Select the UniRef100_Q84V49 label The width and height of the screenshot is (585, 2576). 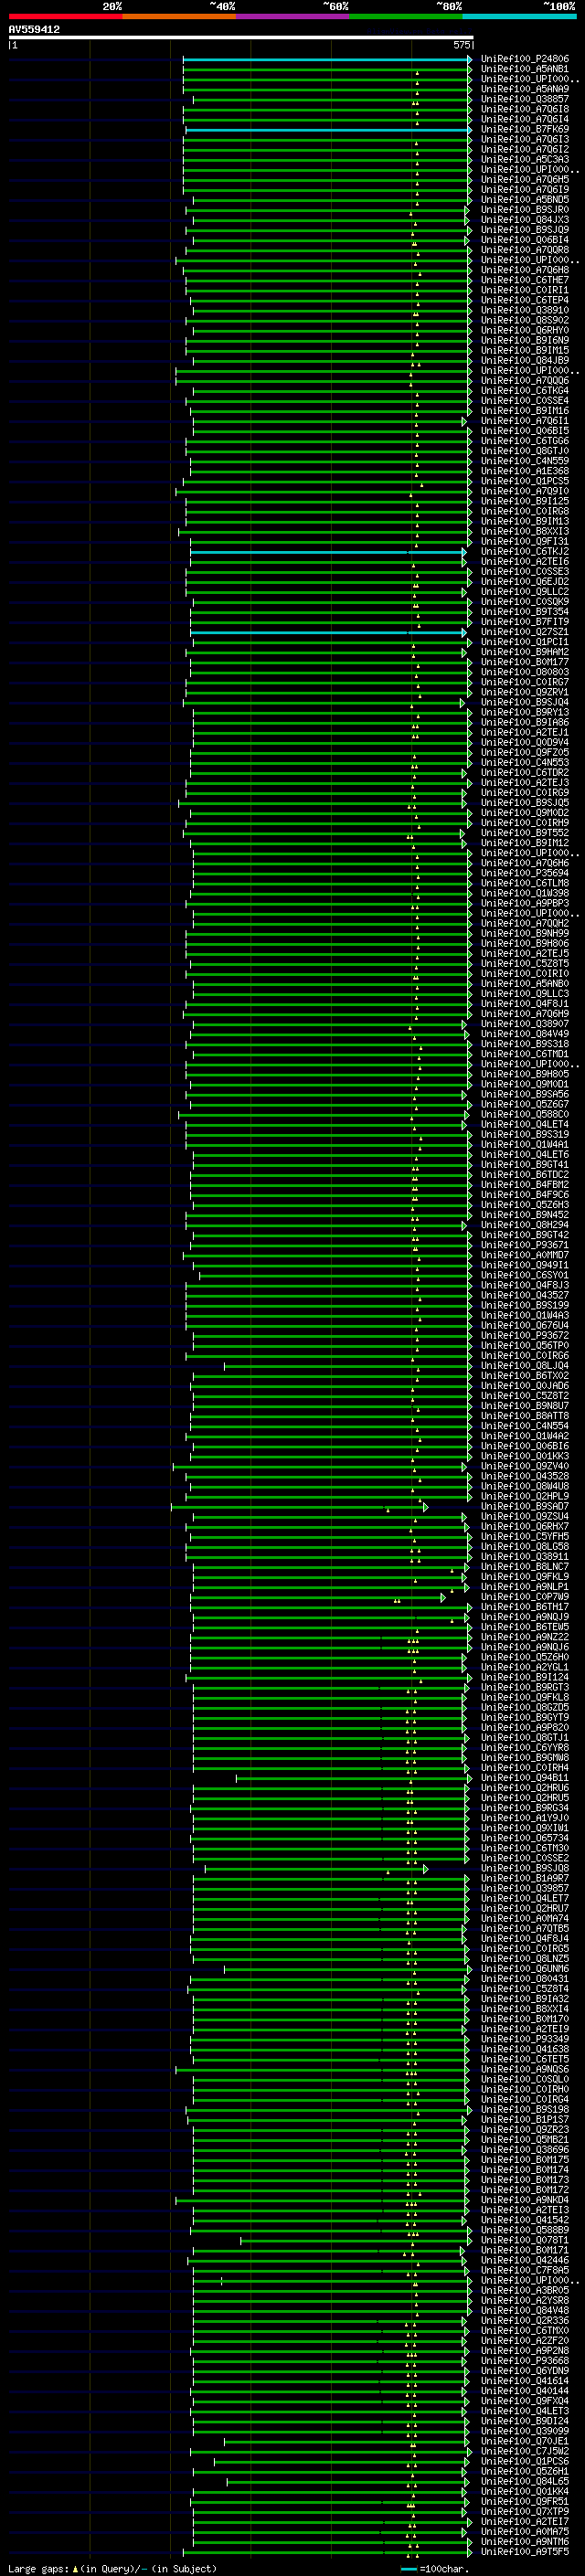point(525,1034)
